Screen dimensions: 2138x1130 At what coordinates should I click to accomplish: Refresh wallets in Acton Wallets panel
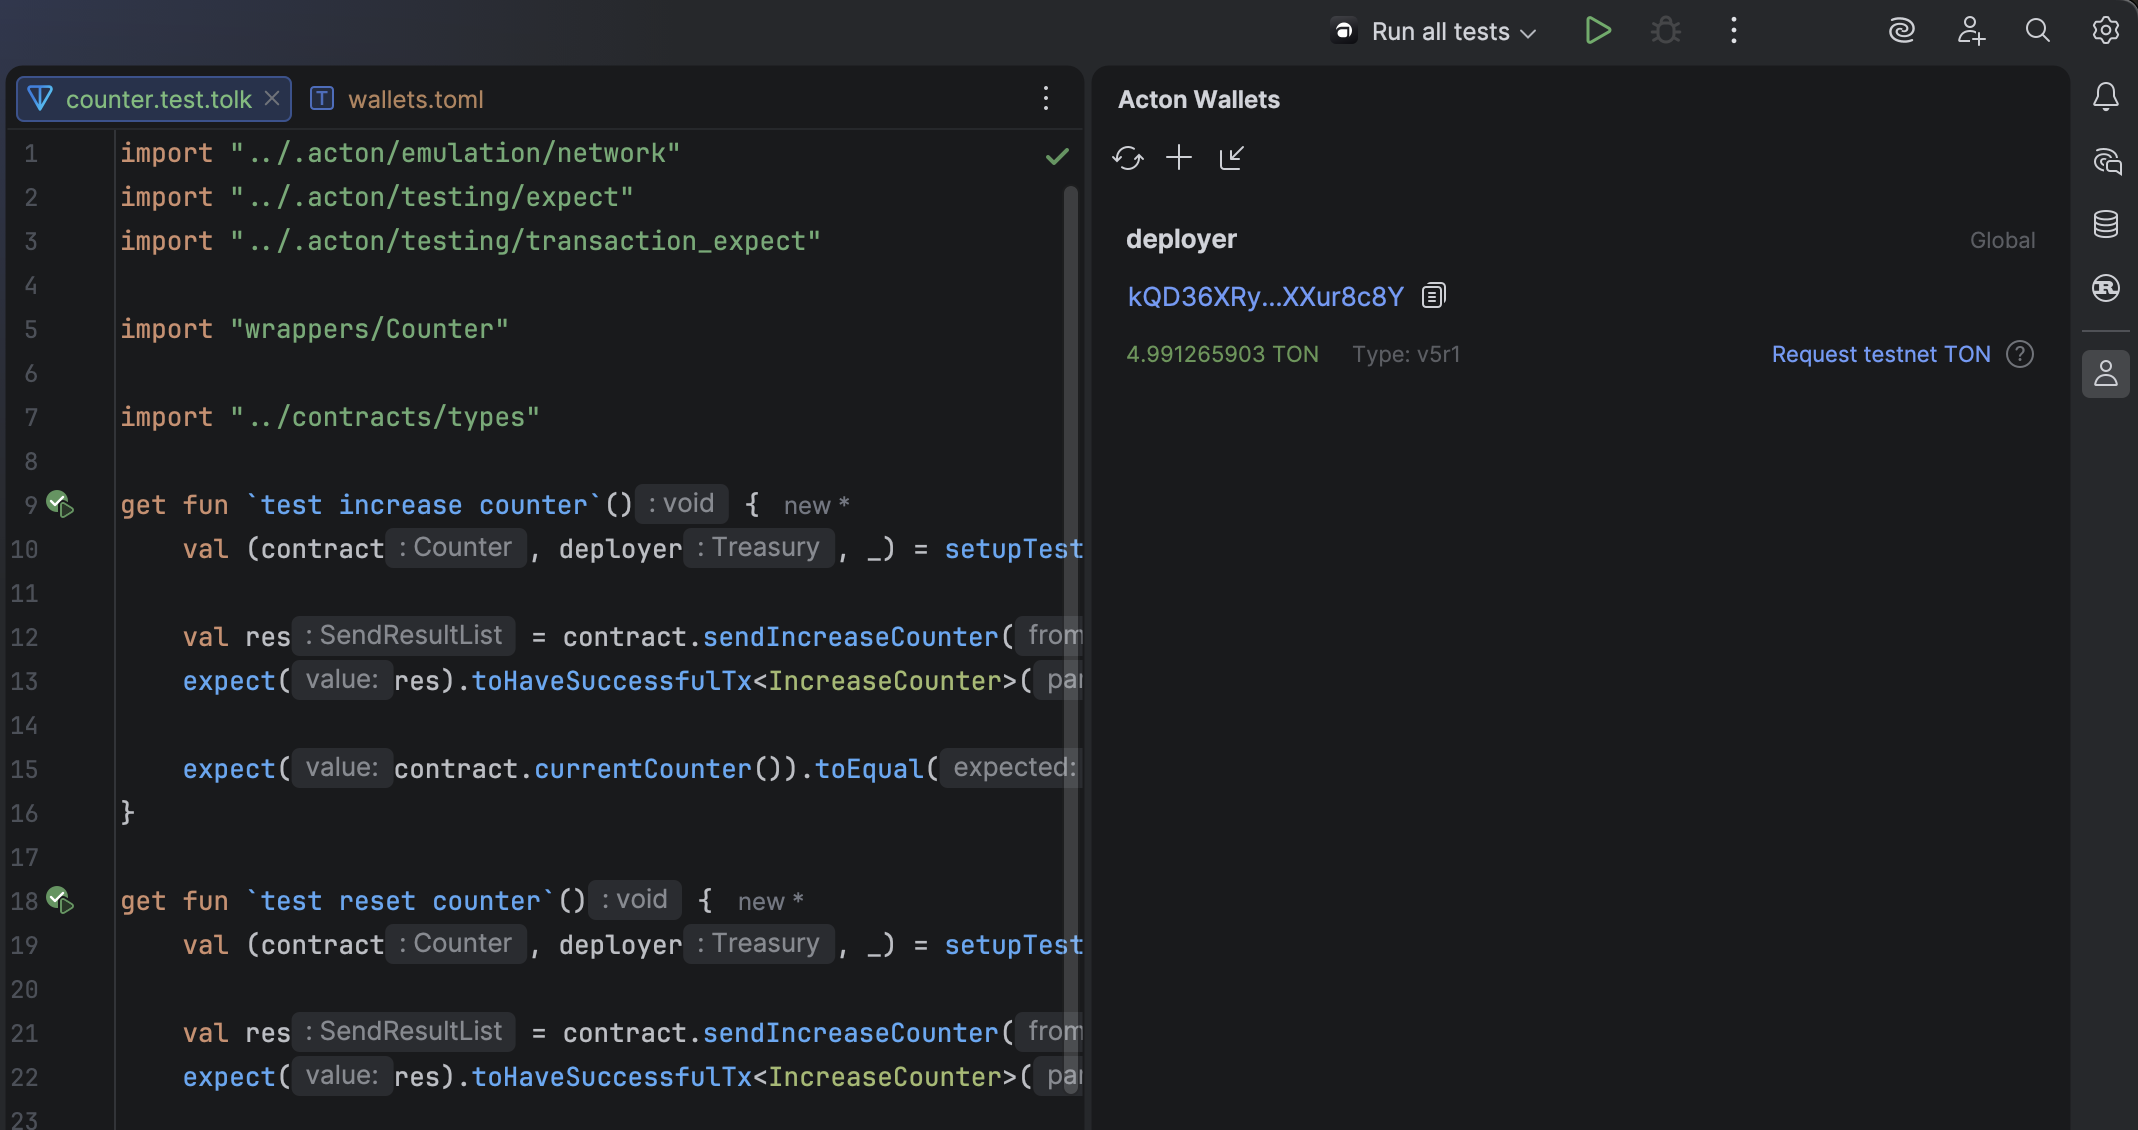pos(1128,158)
